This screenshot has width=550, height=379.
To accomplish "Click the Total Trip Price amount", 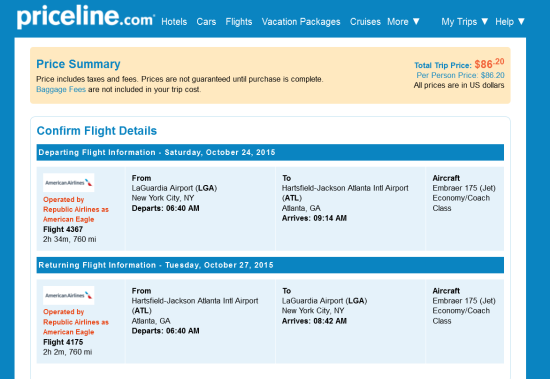I will (x=489, y=64).
